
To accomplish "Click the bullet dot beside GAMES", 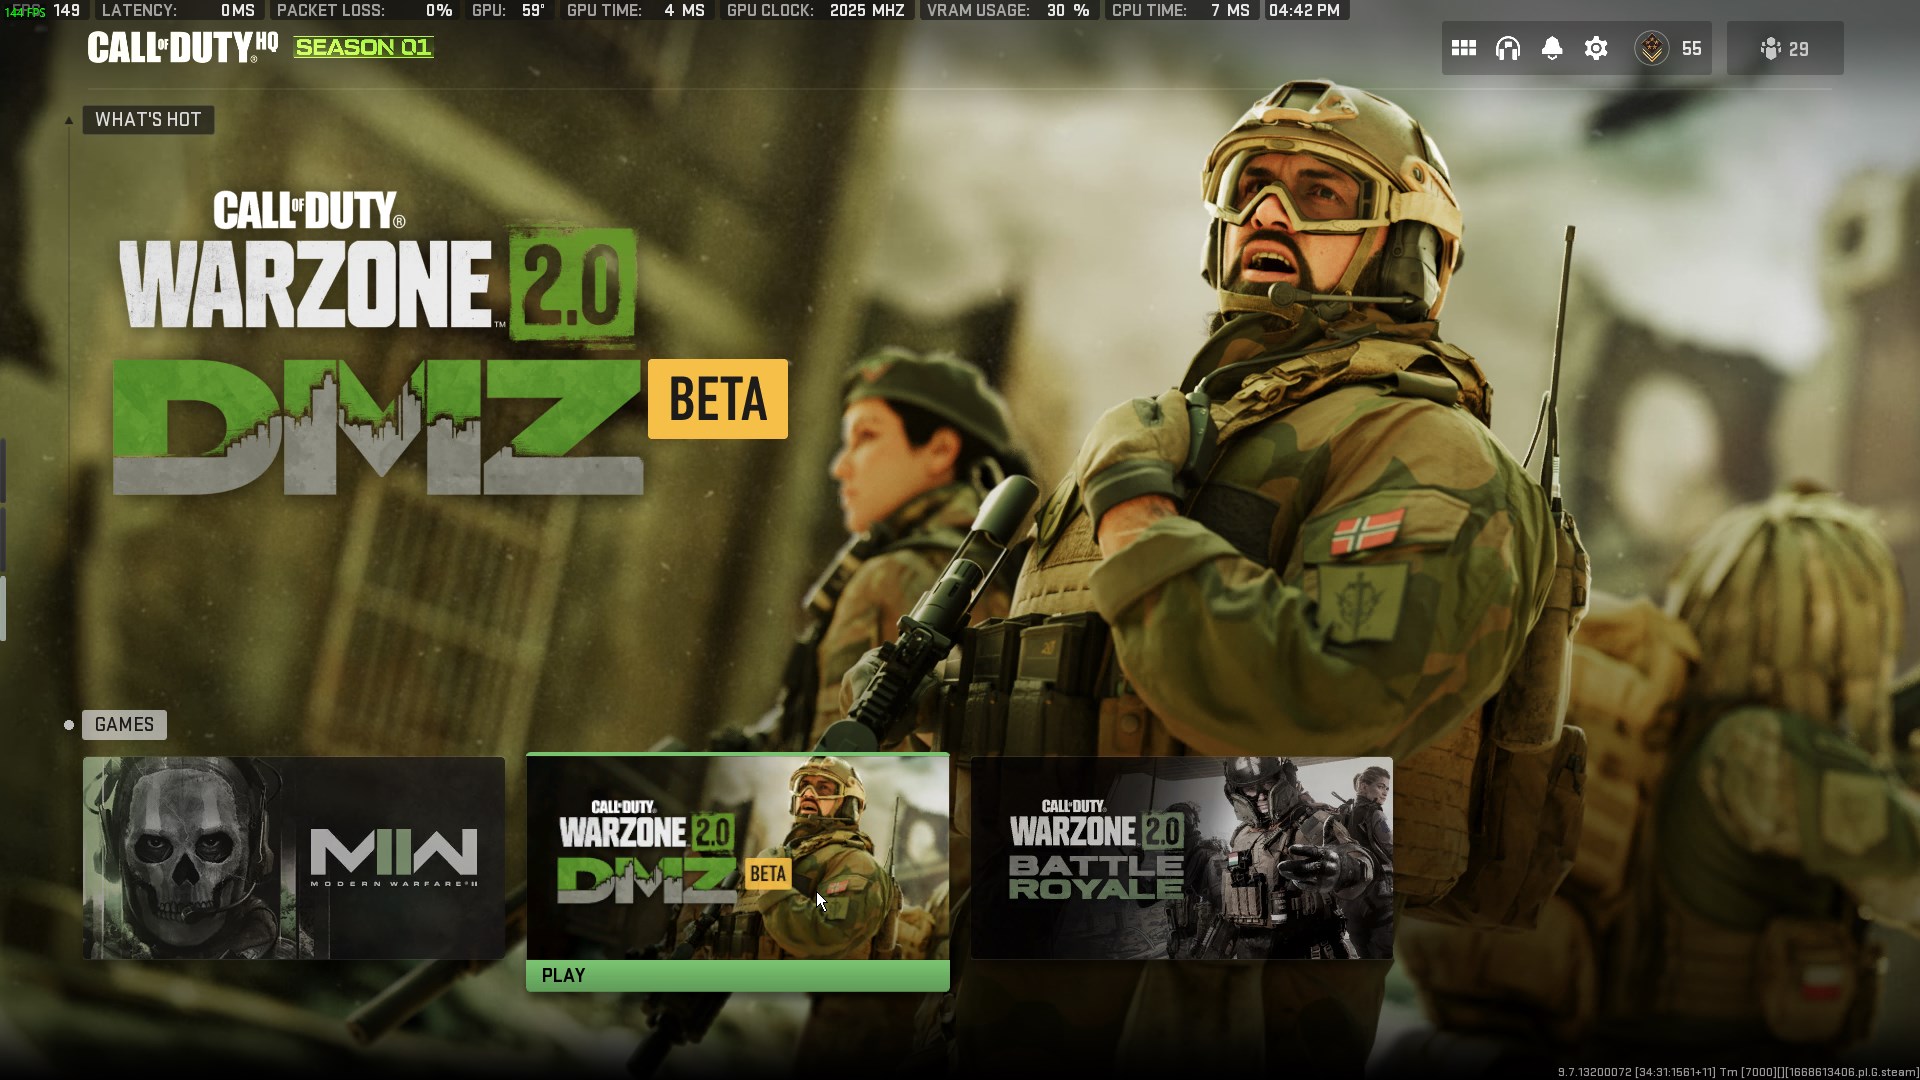I will tap(69, 725).
